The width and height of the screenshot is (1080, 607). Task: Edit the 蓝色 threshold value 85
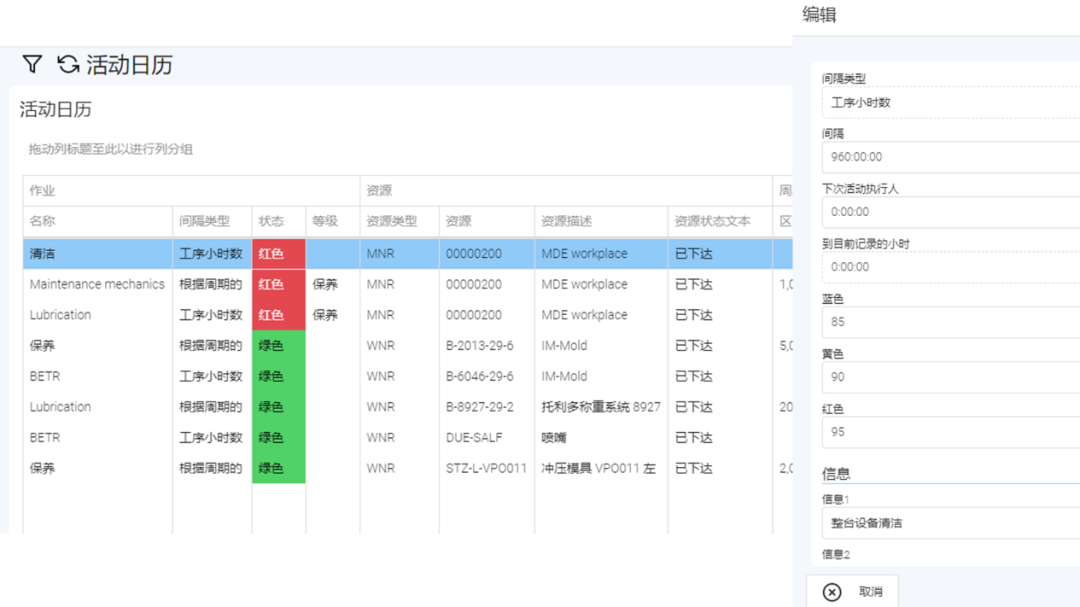click(951, 322)
